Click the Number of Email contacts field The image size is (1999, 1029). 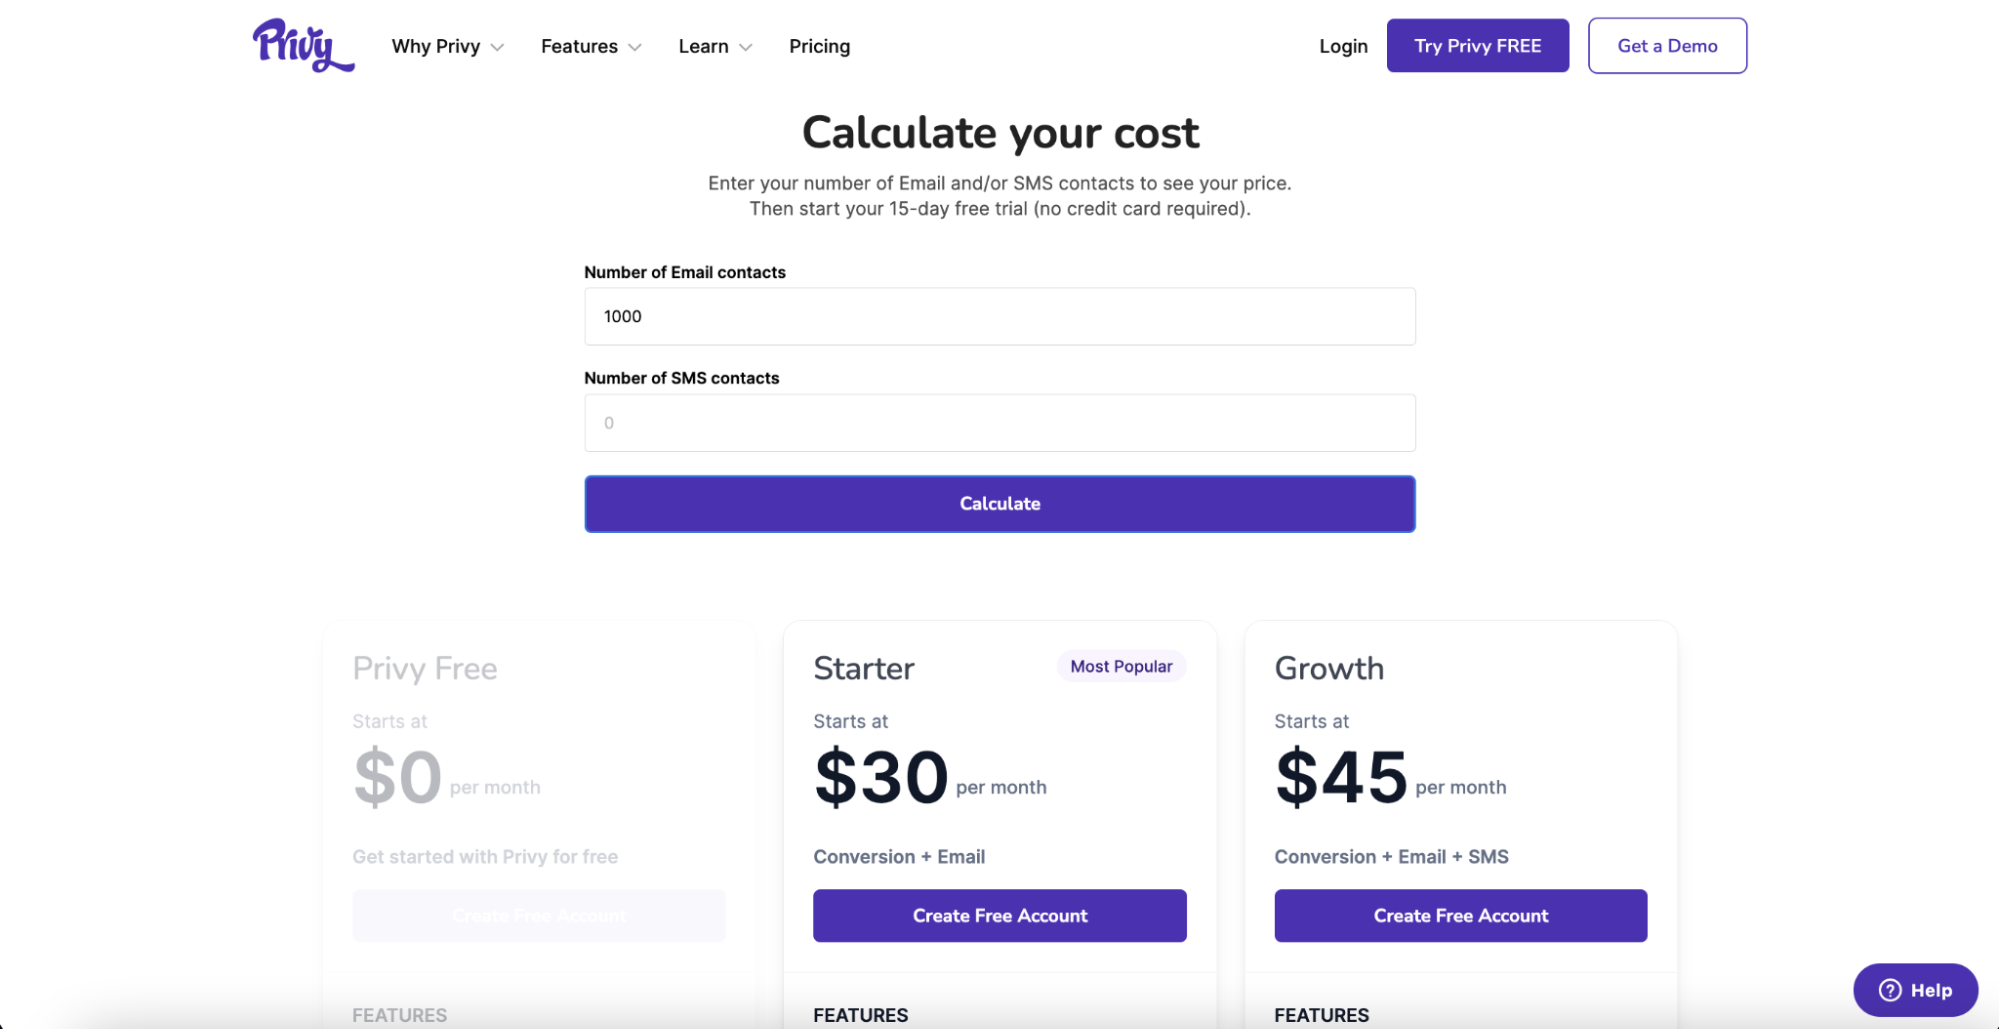pos(999,316)
